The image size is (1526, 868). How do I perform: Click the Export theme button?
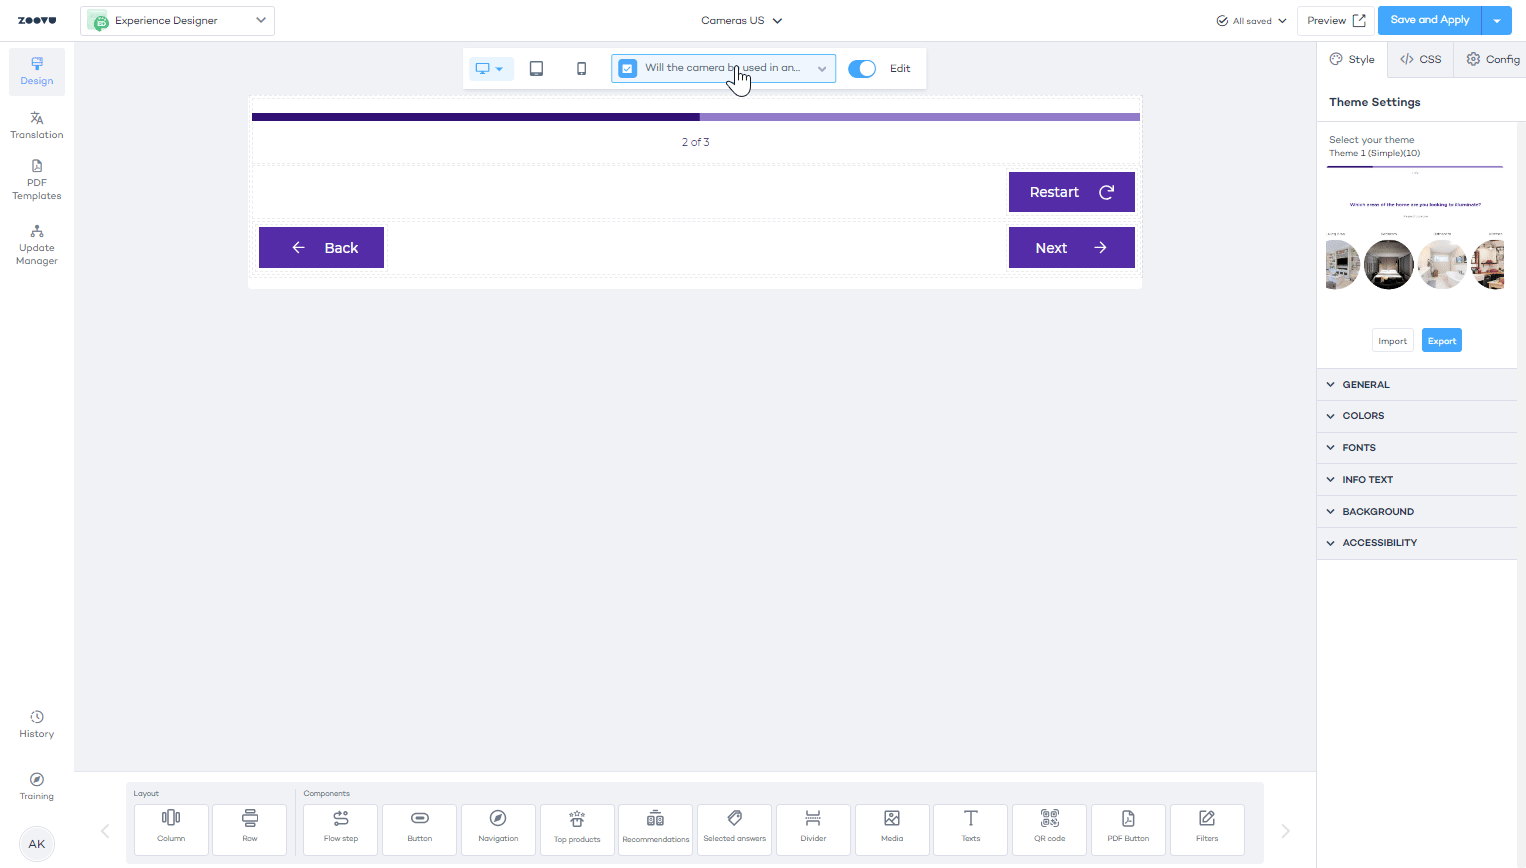(x=1441, y=341)
